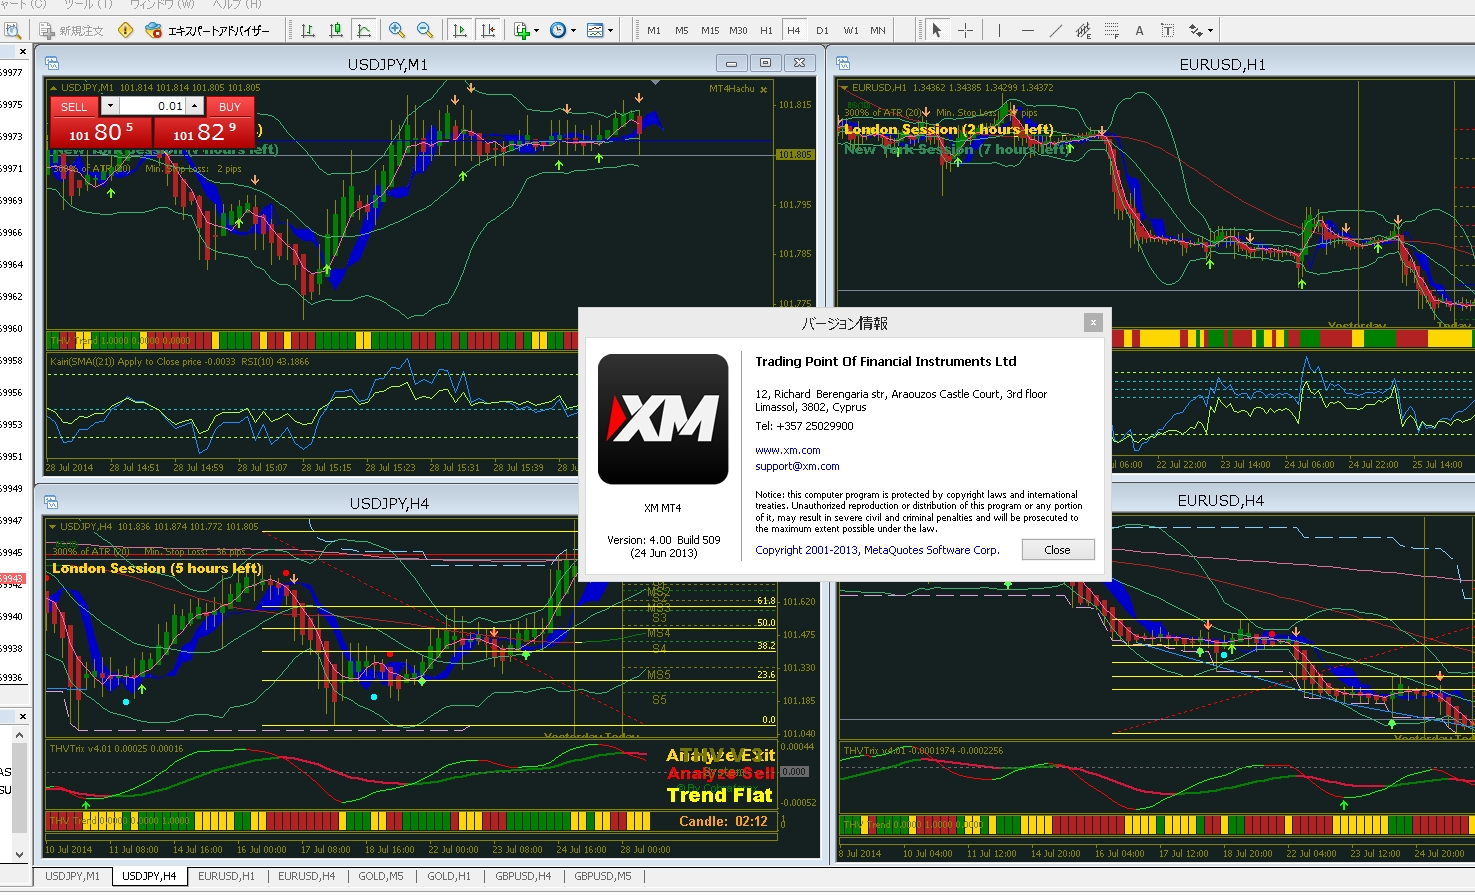Screen dimensions: 1475x896
Task: Toggle the Expert Advisors button
Action: [208, 30]
